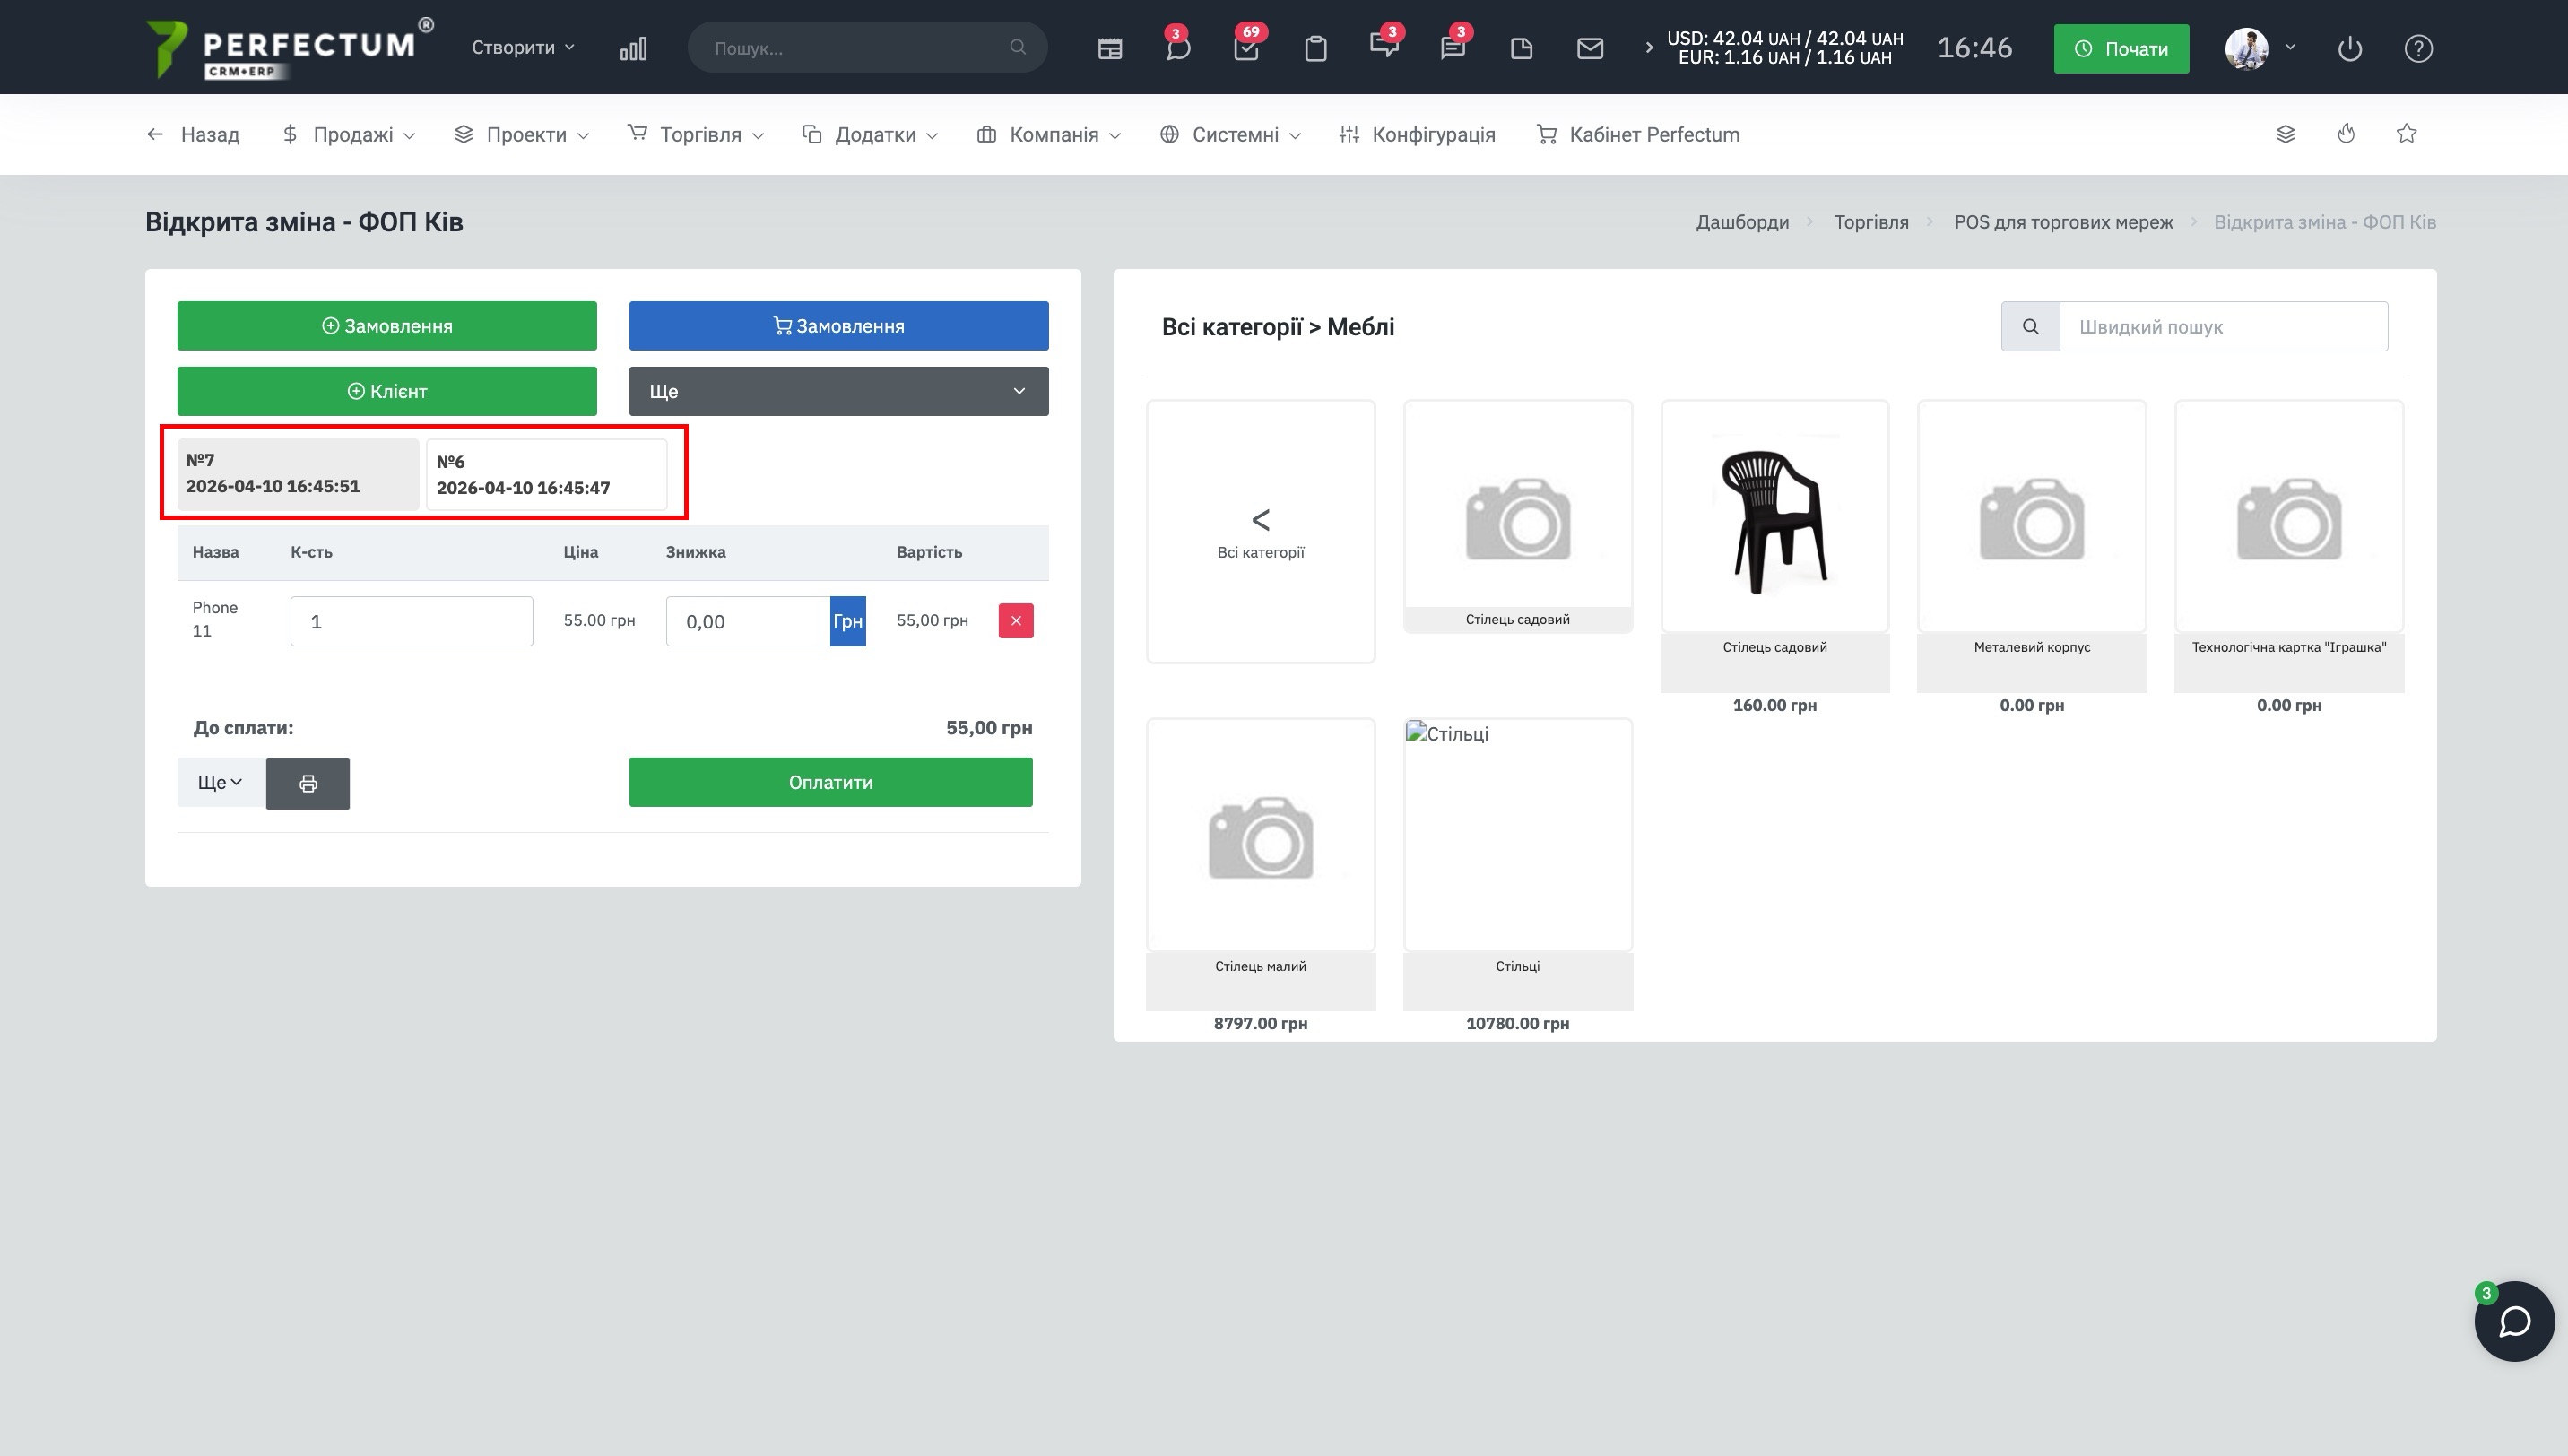Image resolution: width=2568 pixels, height=1456 pixels.
Task: Click the Швидкий пошук search field
Action: (2223, 327)
